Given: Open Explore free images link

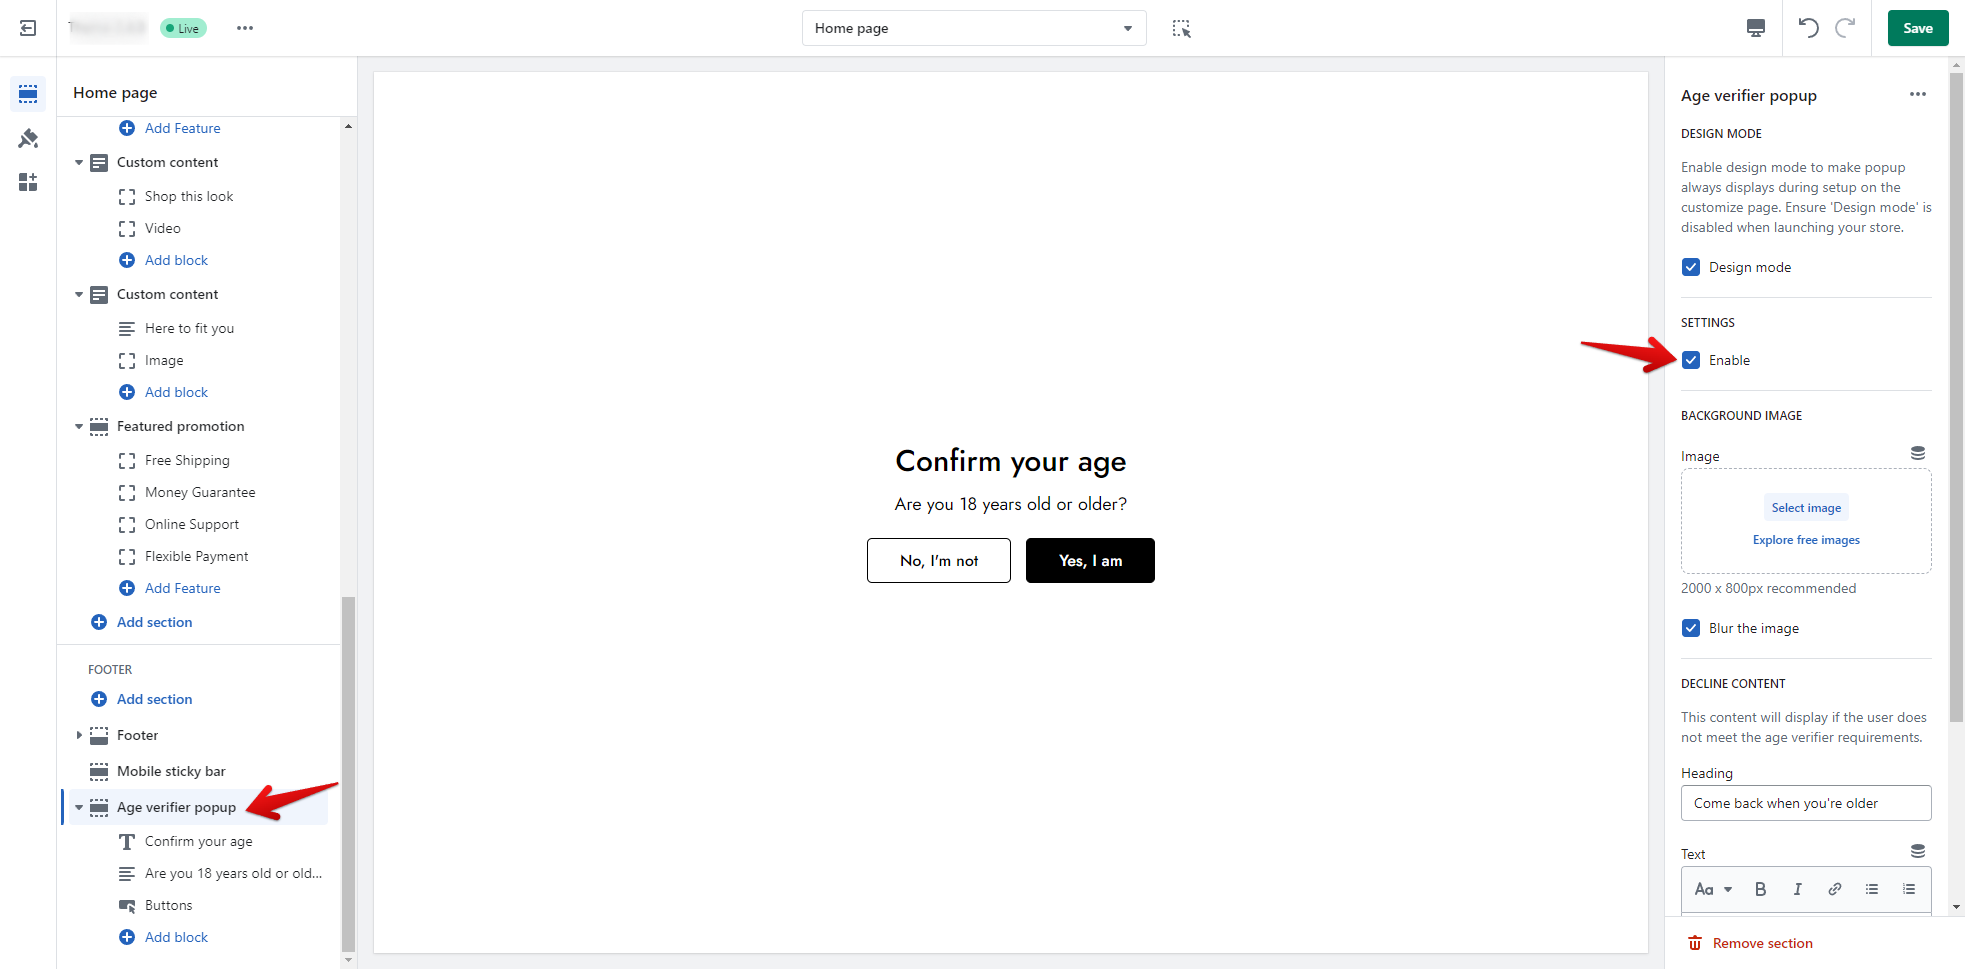Looking at the screenshot, I should coord(1806,540).
